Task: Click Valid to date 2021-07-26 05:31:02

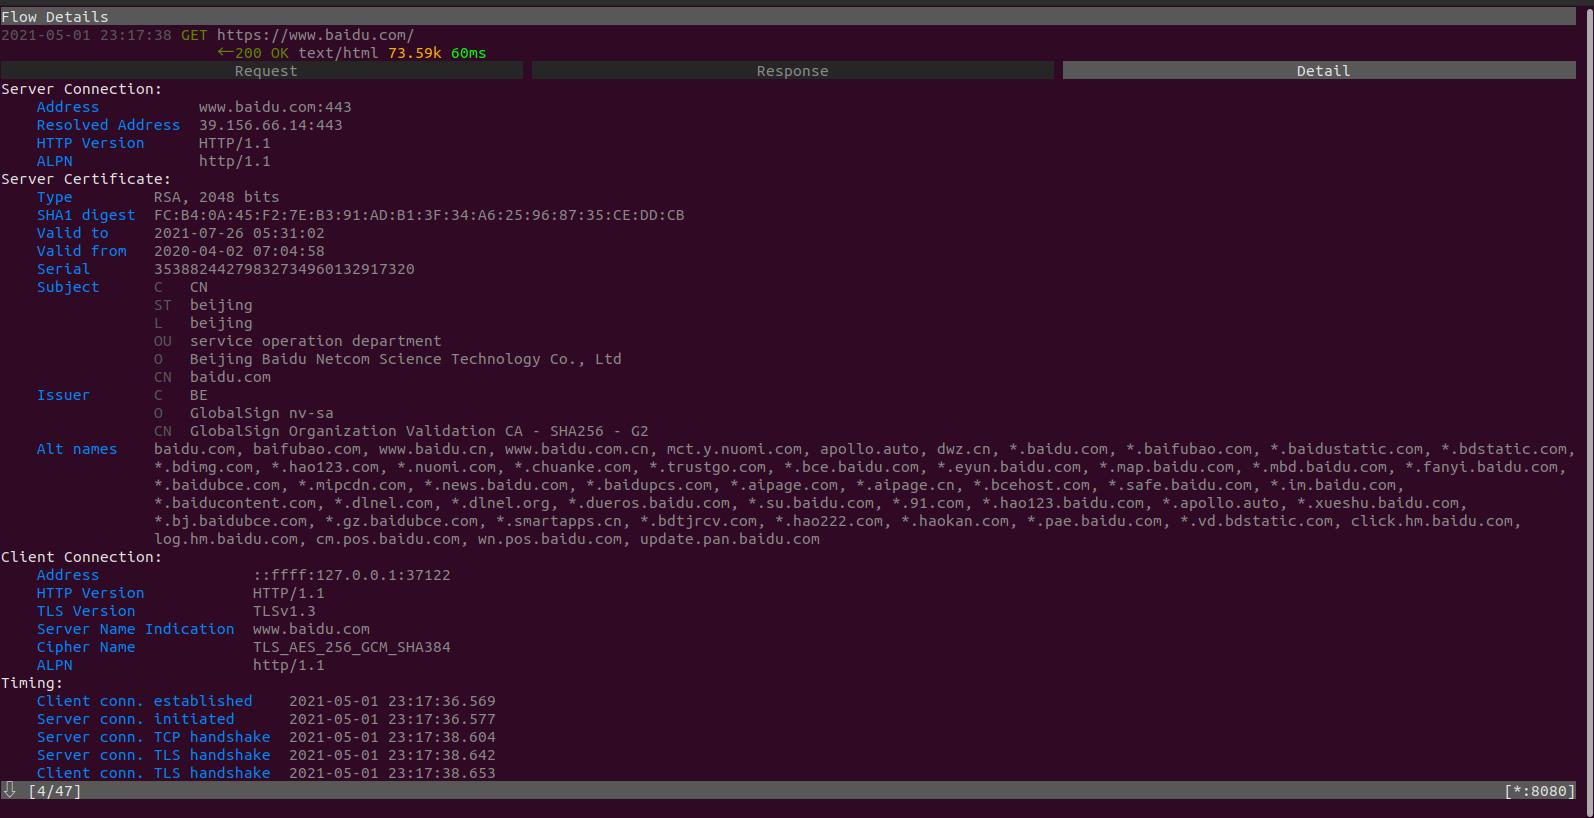Action: tap(239, 233)
